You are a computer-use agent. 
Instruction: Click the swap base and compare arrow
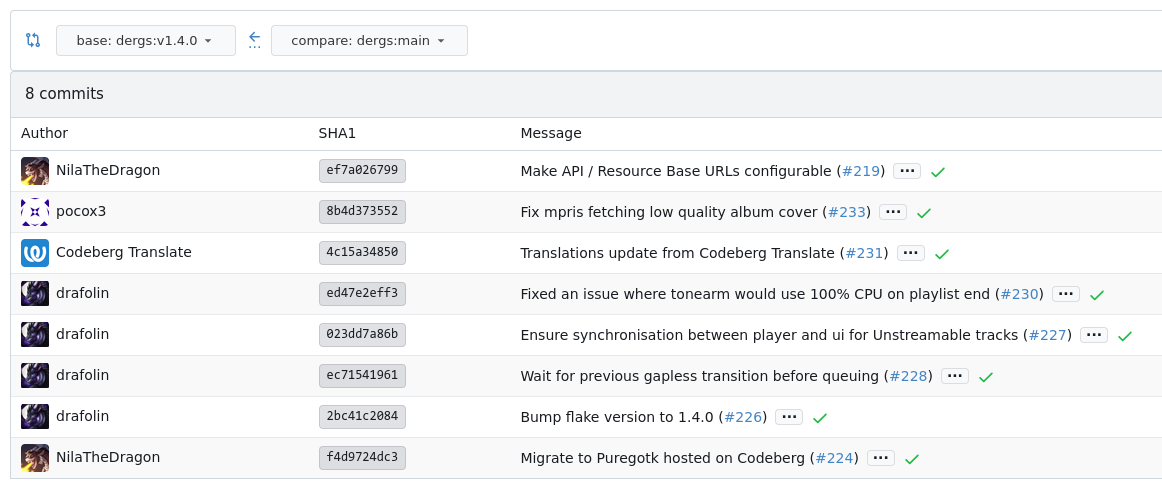pos(254,40)
